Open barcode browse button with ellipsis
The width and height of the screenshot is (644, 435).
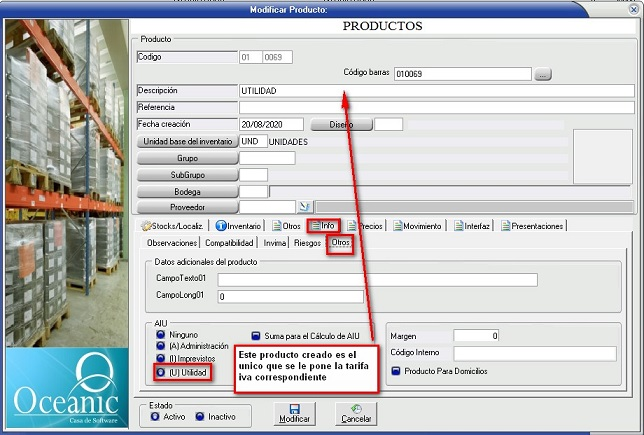point(542,74)
